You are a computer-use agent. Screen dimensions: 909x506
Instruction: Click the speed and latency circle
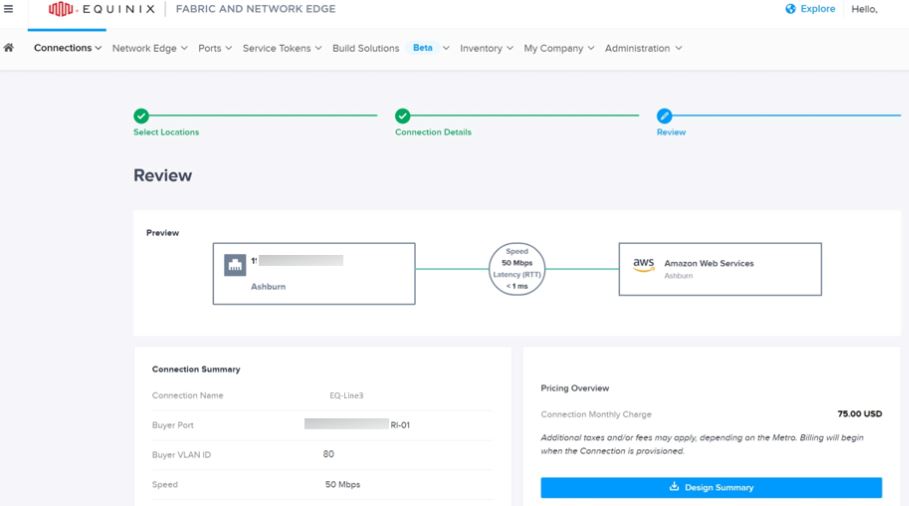click(x=517, y=269)
